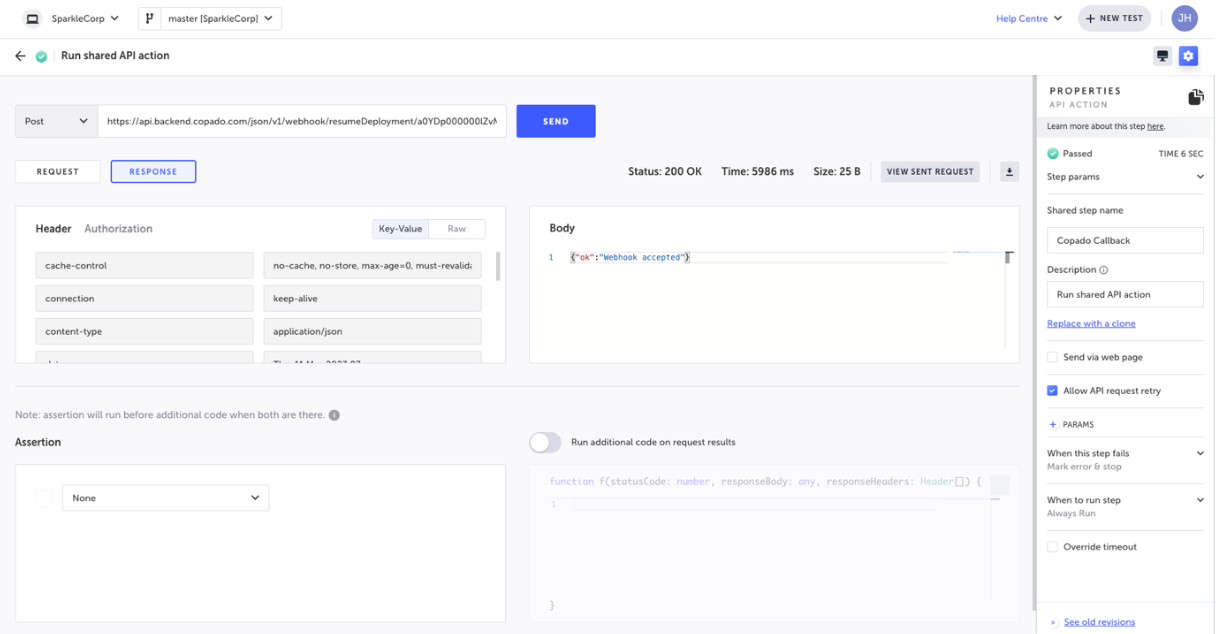Open the JH user avatar
The height and width of the screenshot is (634, 1220).
coord(1185,18)
